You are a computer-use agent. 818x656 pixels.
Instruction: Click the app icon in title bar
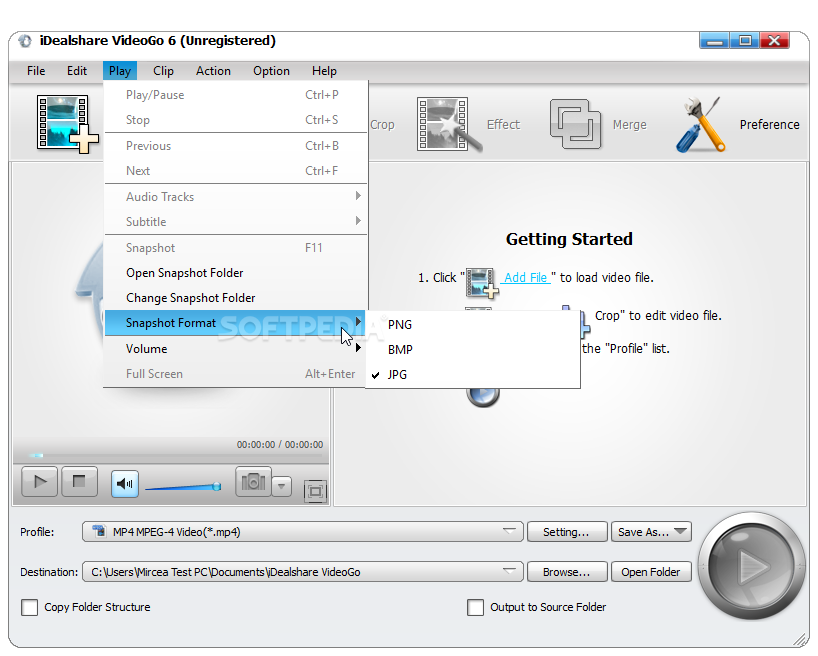(x=25, y=41)
